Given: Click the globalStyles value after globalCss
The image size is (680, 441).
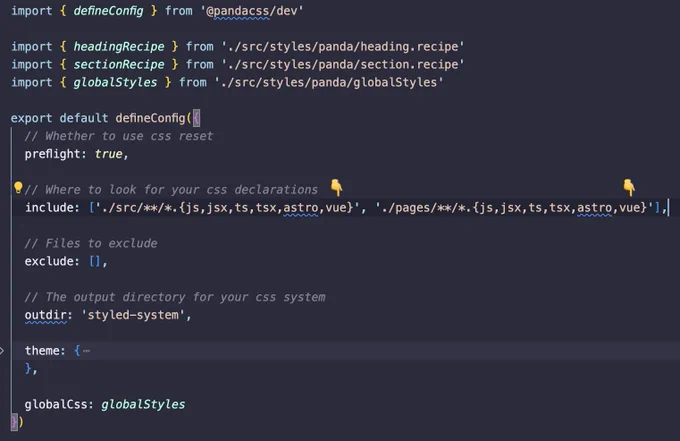Looking at the screenshot, I should pyautogui.click(x=143, y=404).
